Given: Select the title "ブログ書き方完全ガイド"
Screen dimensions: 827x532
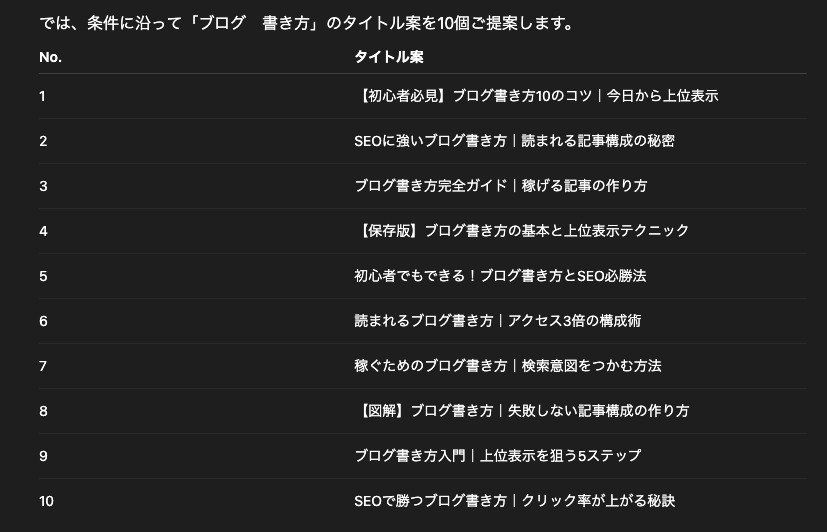Looking at the screenshot, I should tap(500, 186).
